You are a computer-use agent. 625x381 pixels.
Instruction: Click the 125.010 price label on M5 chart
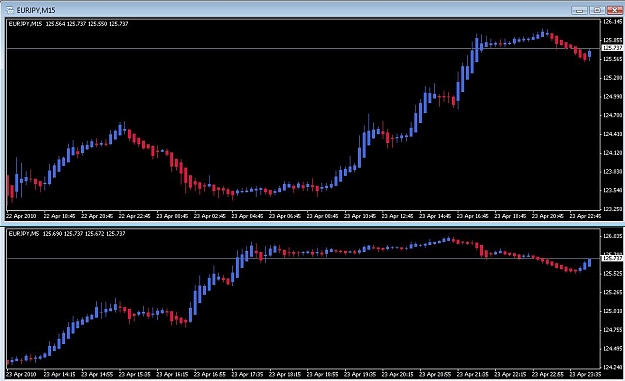click(x=613, y=311)
